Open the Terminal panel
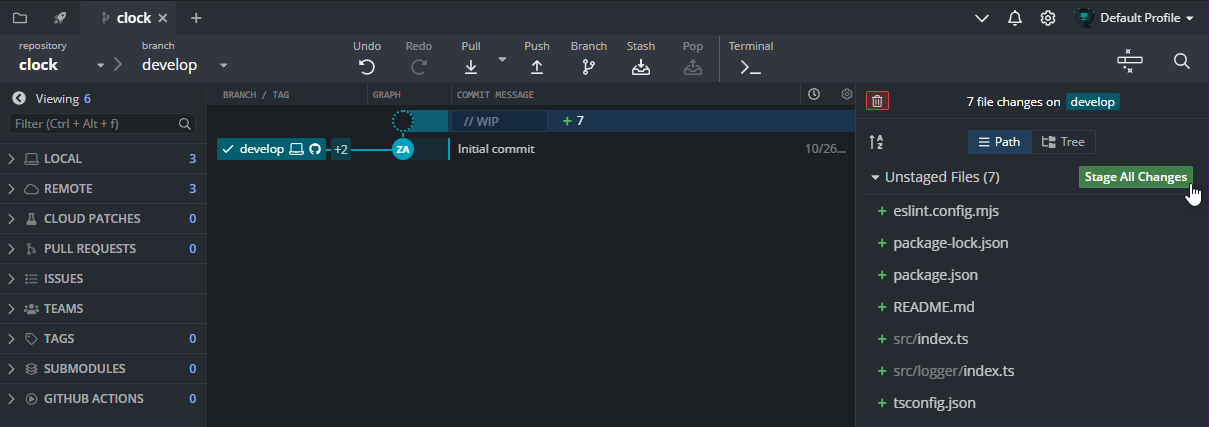This screenshot has width=1209, height=427. [750, 67]
